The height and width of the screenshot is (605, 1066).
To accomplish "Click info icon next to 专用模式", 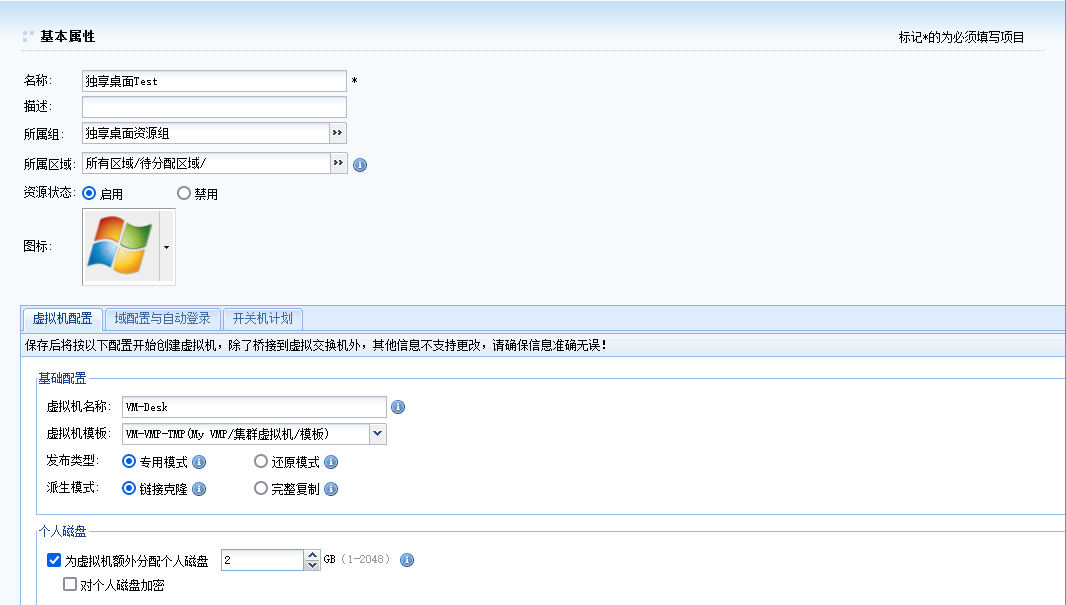I will point(199,462).
